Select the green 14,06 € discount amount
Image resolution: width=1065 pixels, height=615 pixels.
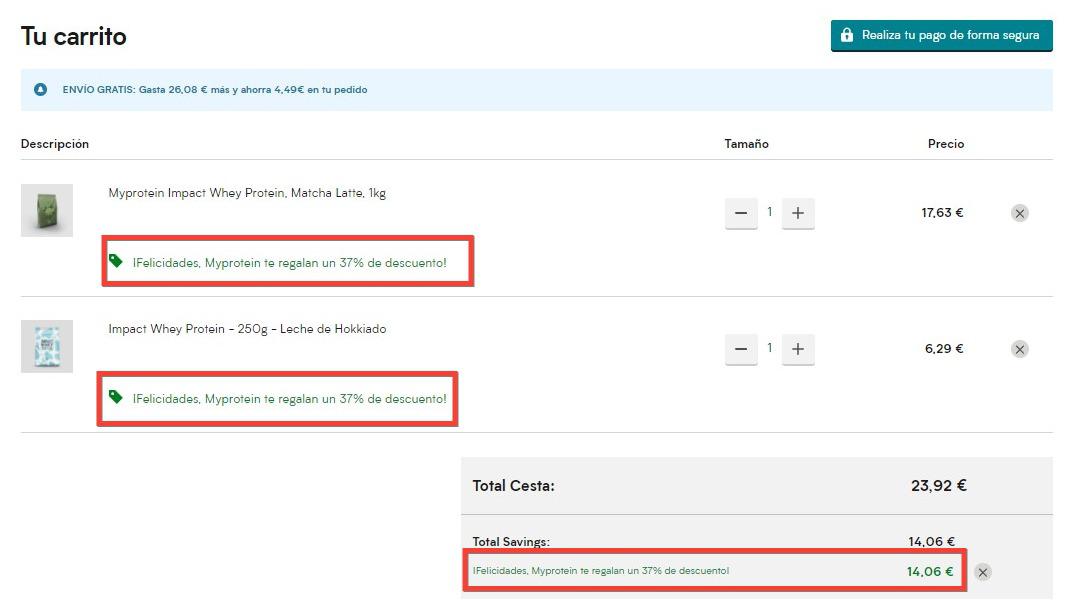(930, 572)
